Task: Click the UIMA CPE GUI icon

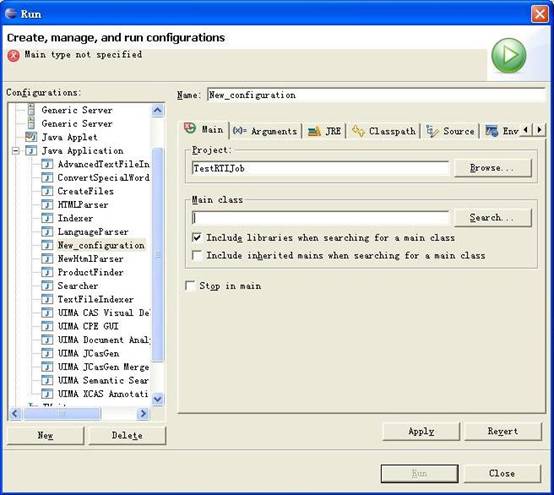Action: coord(47,326)
